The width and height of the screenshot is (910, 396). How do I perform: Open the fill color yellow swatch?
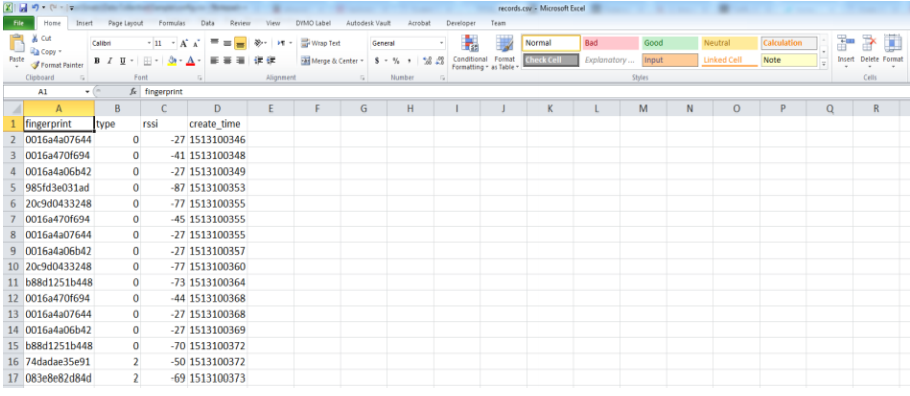click(x=171, y=61)
